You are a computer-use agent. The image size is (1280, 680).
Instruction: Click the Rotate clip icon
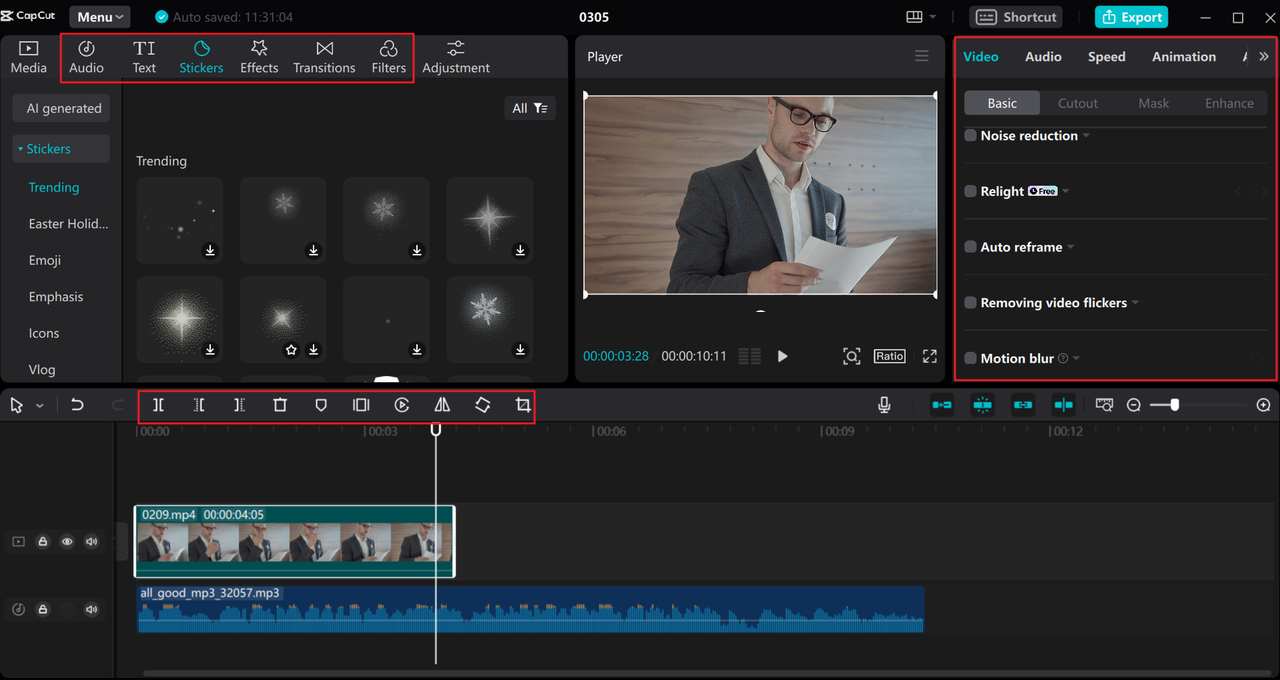click(x=483, y=405)
